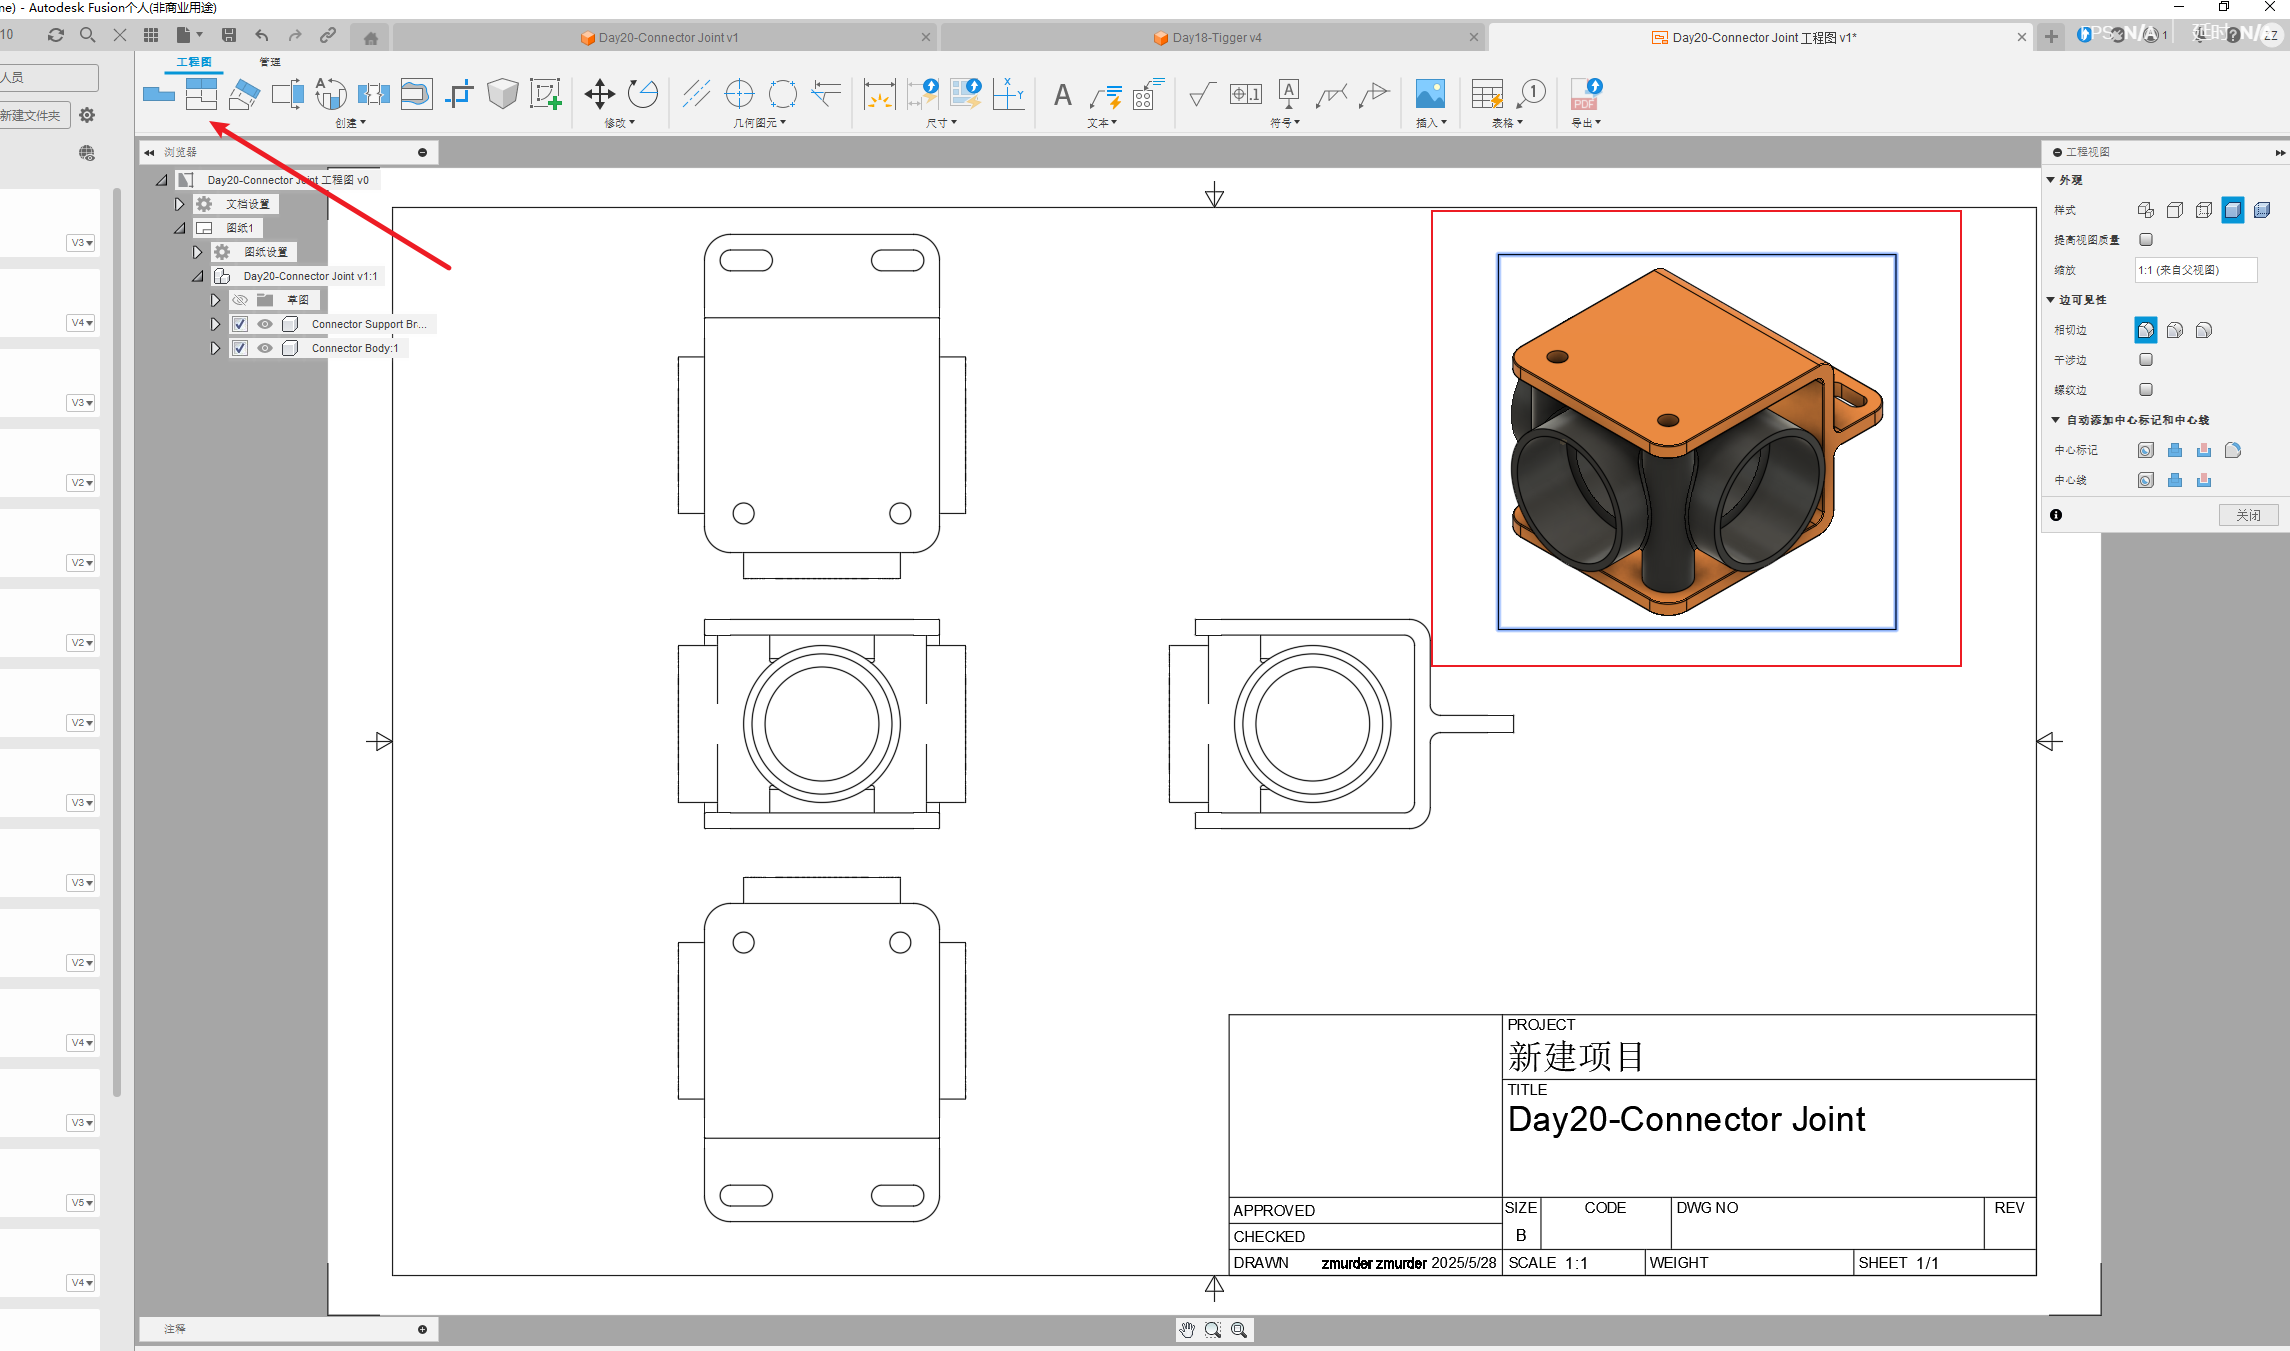Hide Connector Body:1 with eye icon

tap(265, 348)
